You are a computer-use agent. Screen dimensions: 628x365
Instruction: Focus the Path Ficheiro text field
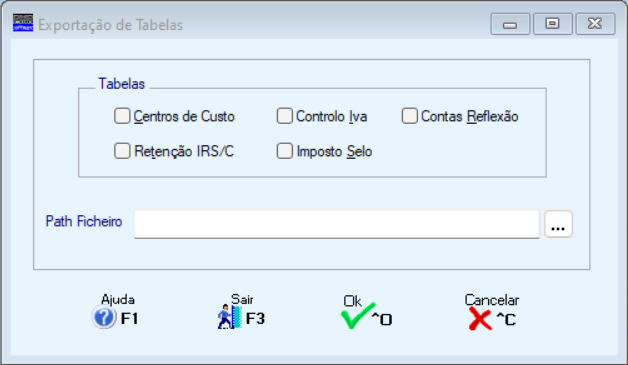[x=336, y=224]
